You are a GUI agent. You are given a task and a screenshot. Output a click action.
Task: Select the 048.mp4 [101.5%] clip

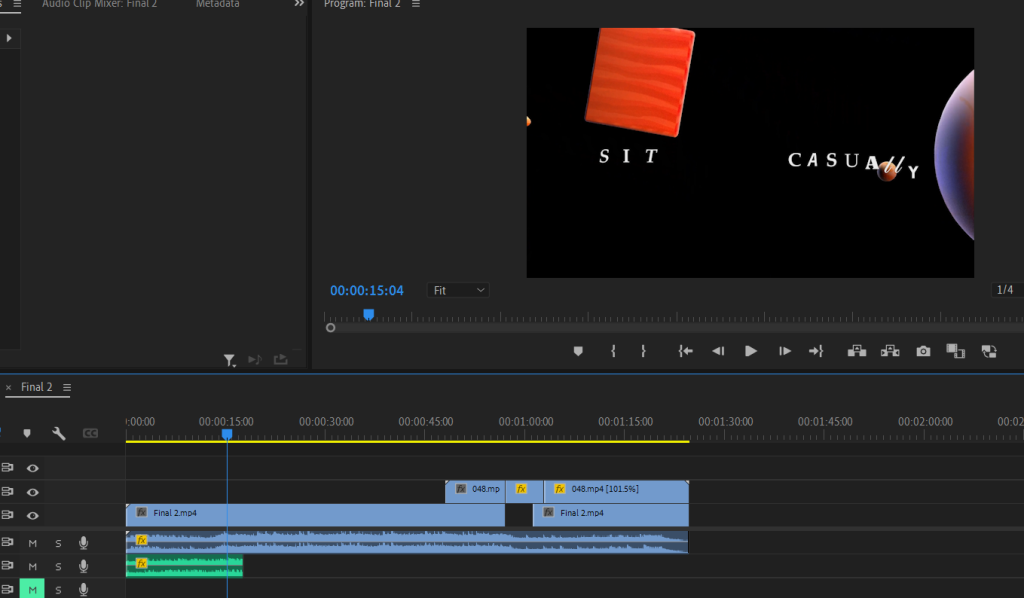tap(616, 491)
